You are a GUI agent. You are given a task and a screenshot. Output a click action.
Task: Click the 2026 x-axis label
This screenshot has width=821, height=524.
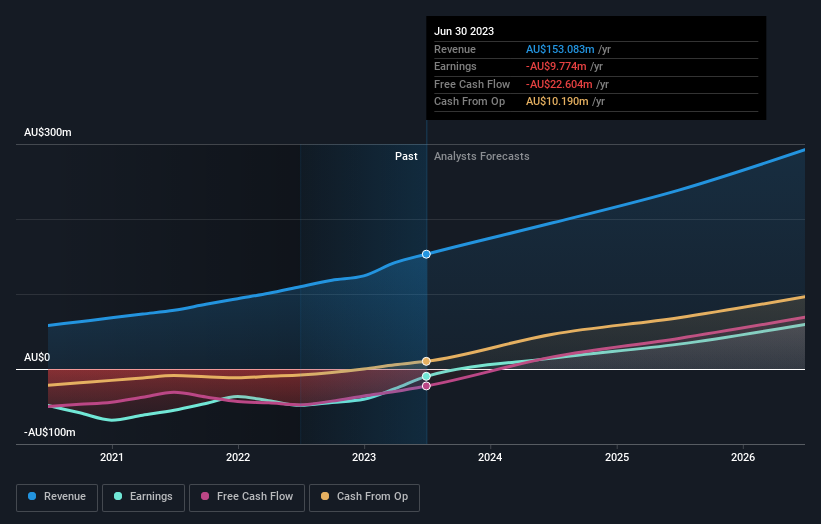743,457
